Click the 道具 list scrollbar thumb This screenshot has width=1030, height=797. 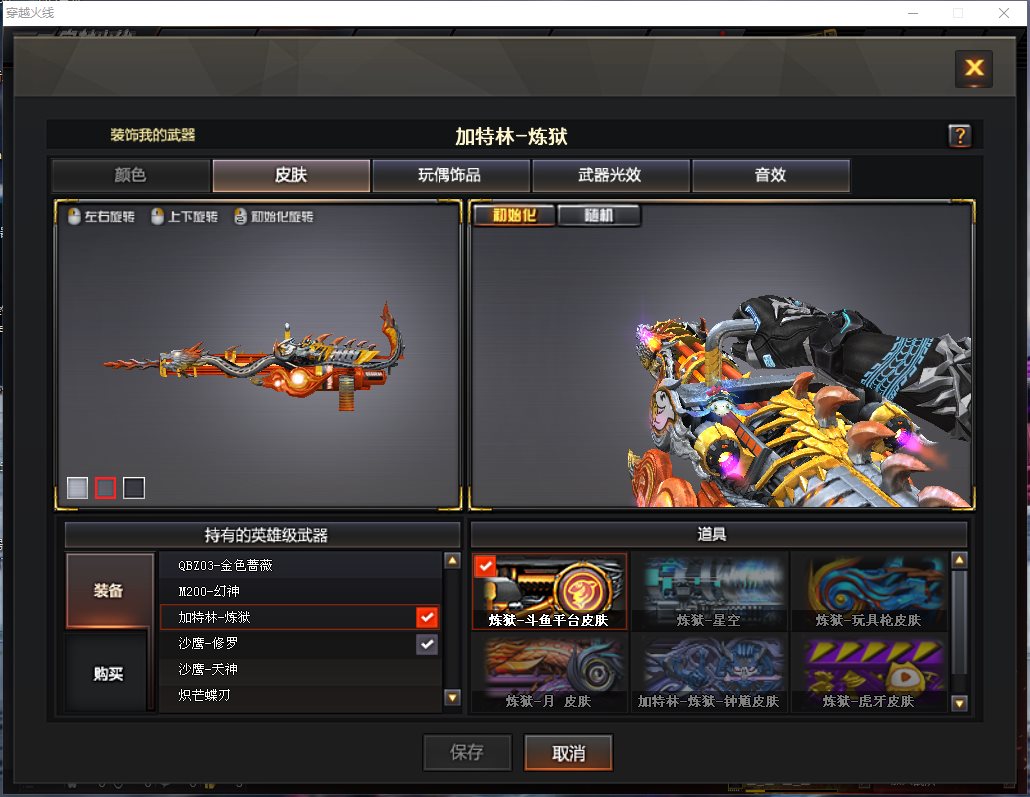(x=959, y=622)
